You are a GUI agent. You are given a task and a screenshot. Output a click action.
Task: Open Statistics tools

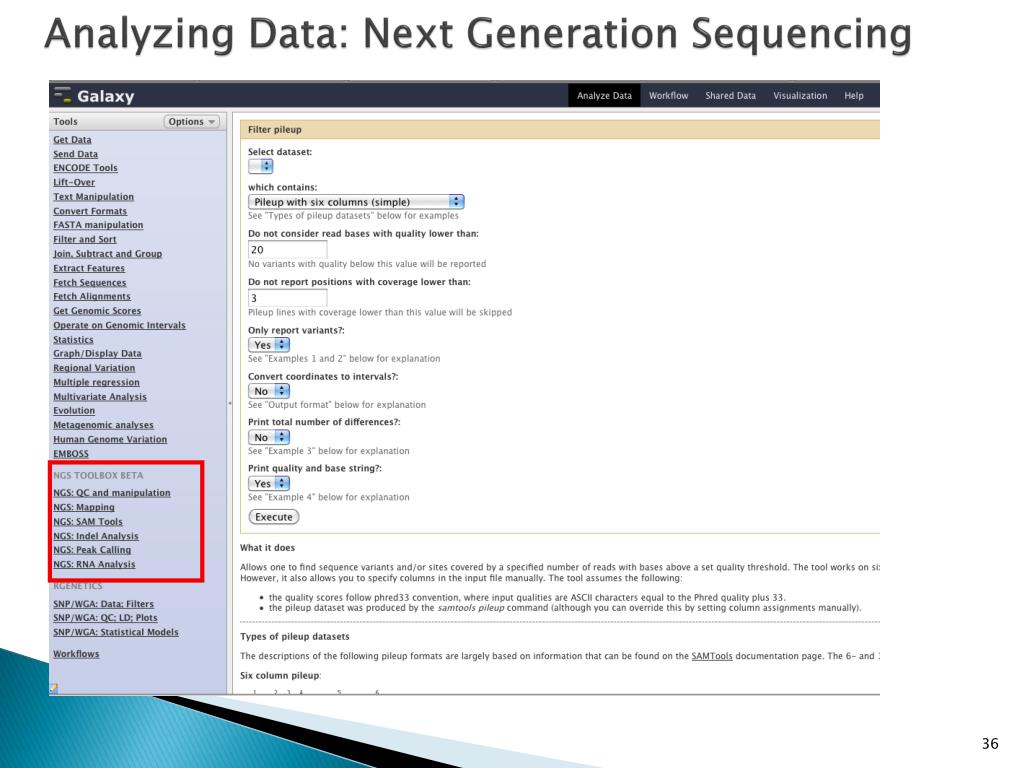click(x=73, y=340)
